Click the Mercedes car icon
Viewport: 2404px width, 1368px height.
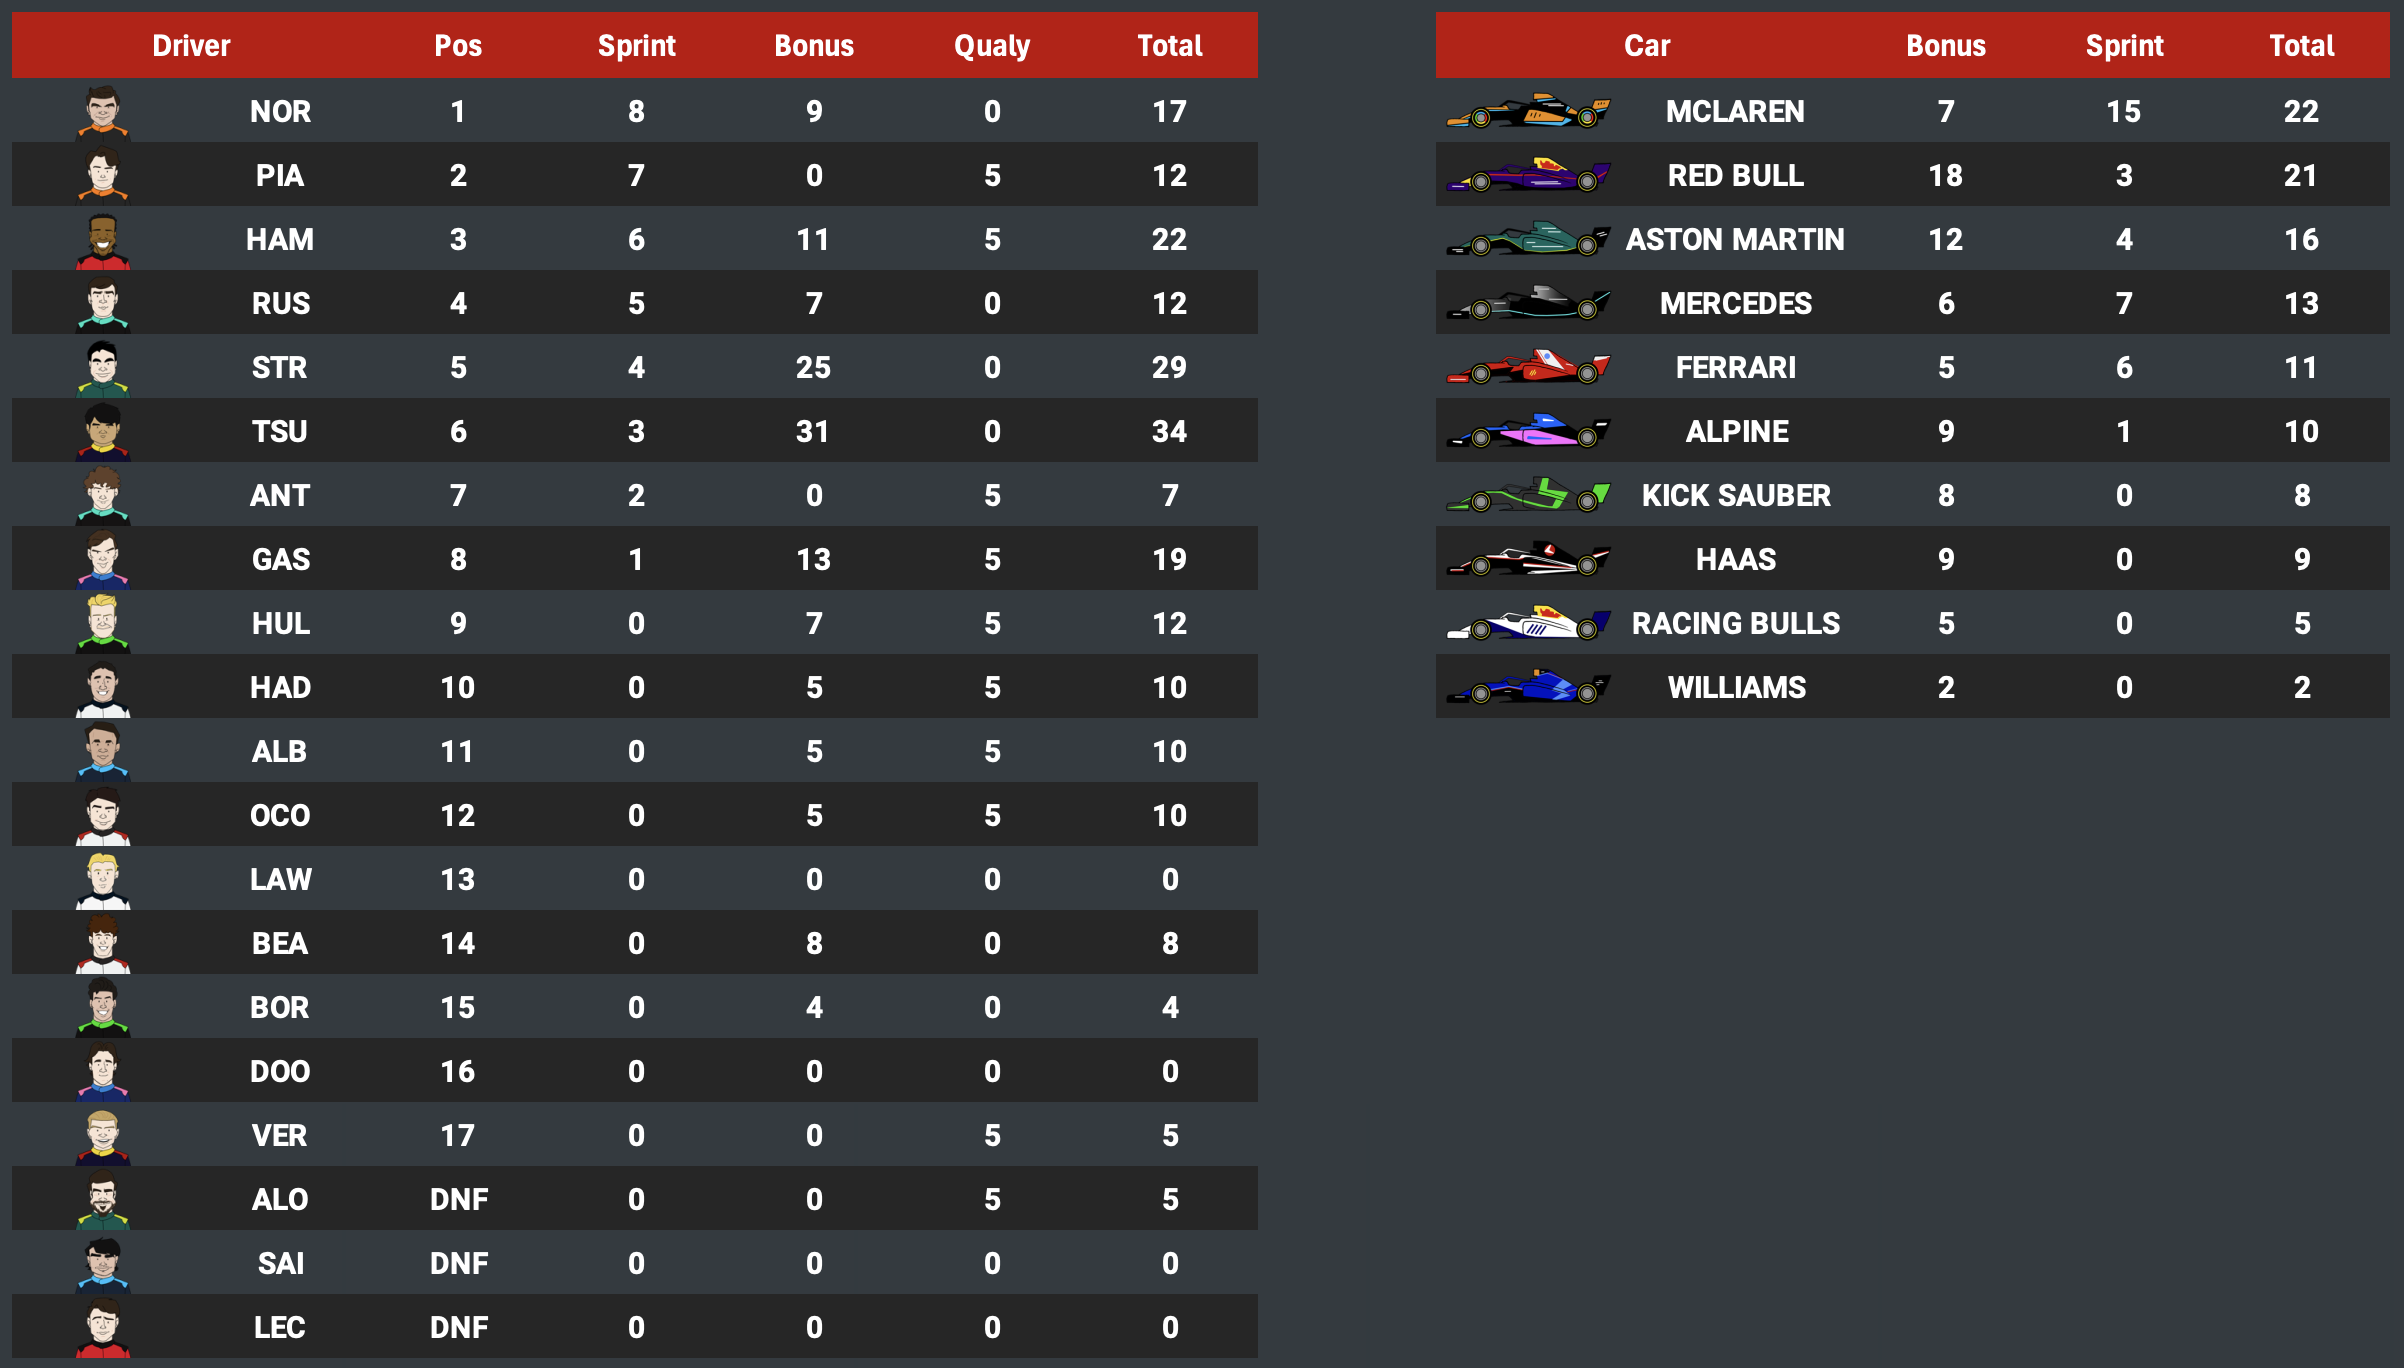(x=1528, y=303)
